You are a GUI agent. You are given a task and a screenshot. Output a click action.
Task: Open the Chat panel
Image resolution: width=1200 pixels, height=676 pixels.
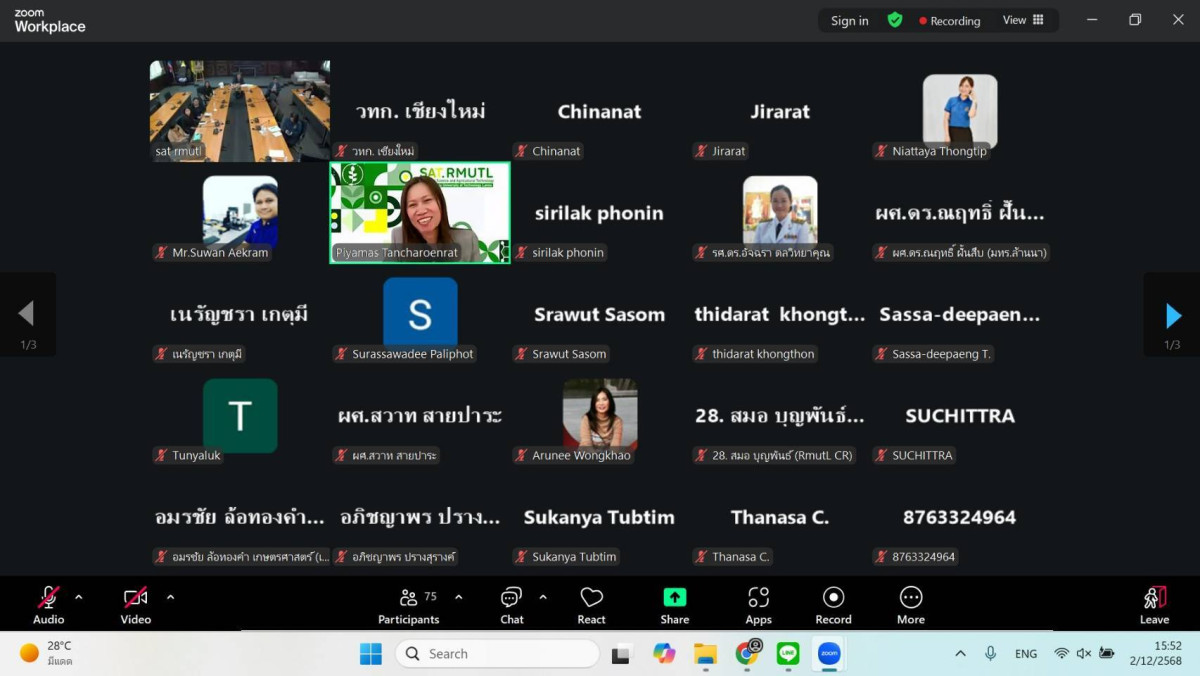point(511,605)
